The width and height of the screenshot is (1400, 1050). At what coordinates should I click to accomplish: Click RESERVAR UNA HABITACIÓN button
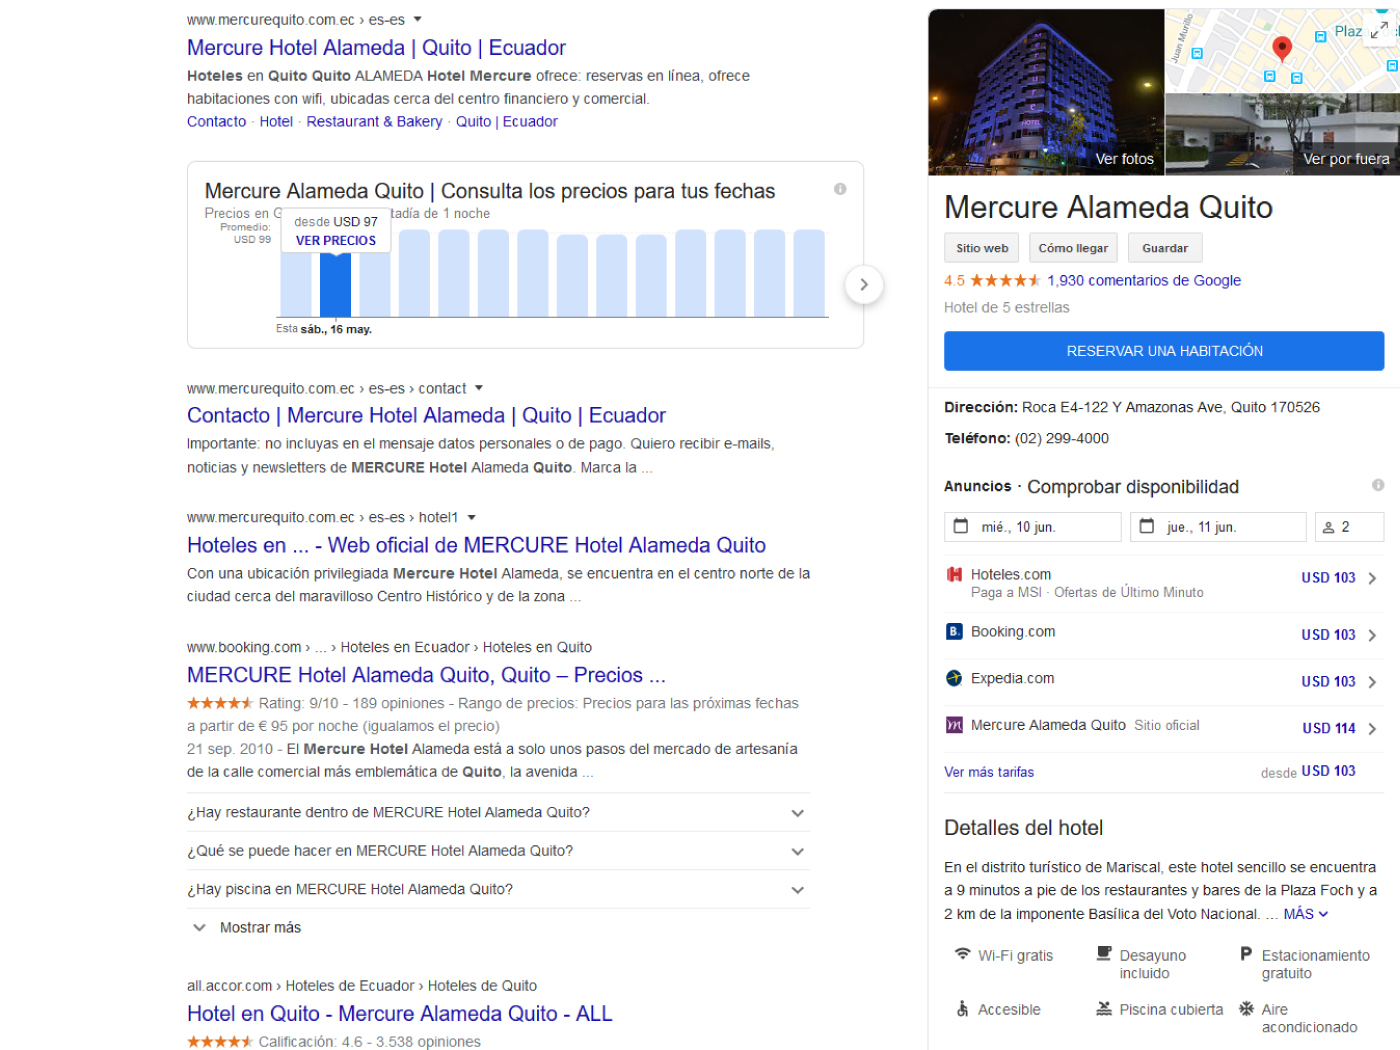(x=1164, y=351)
